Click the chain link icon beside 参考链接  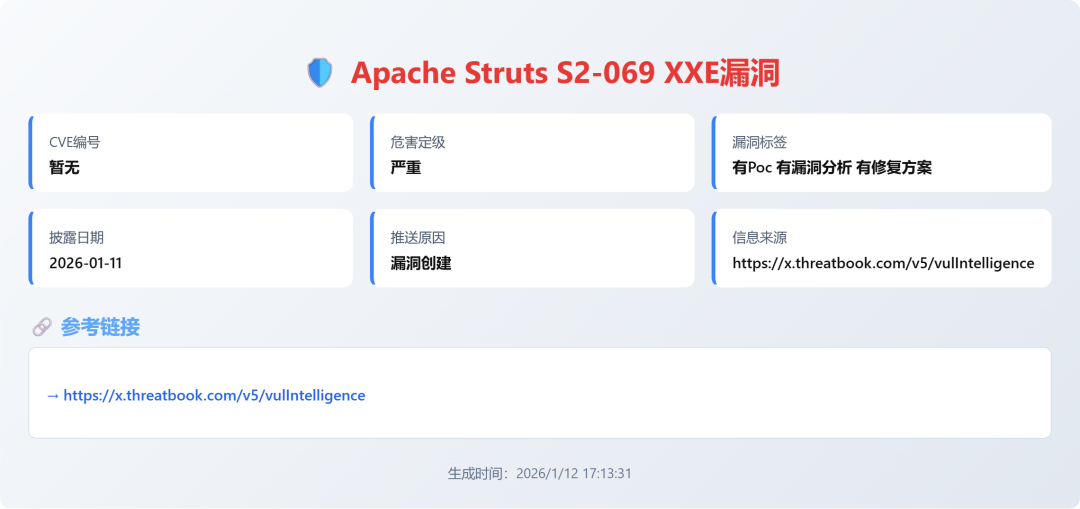pyautogui.click(x=42, y=327)
